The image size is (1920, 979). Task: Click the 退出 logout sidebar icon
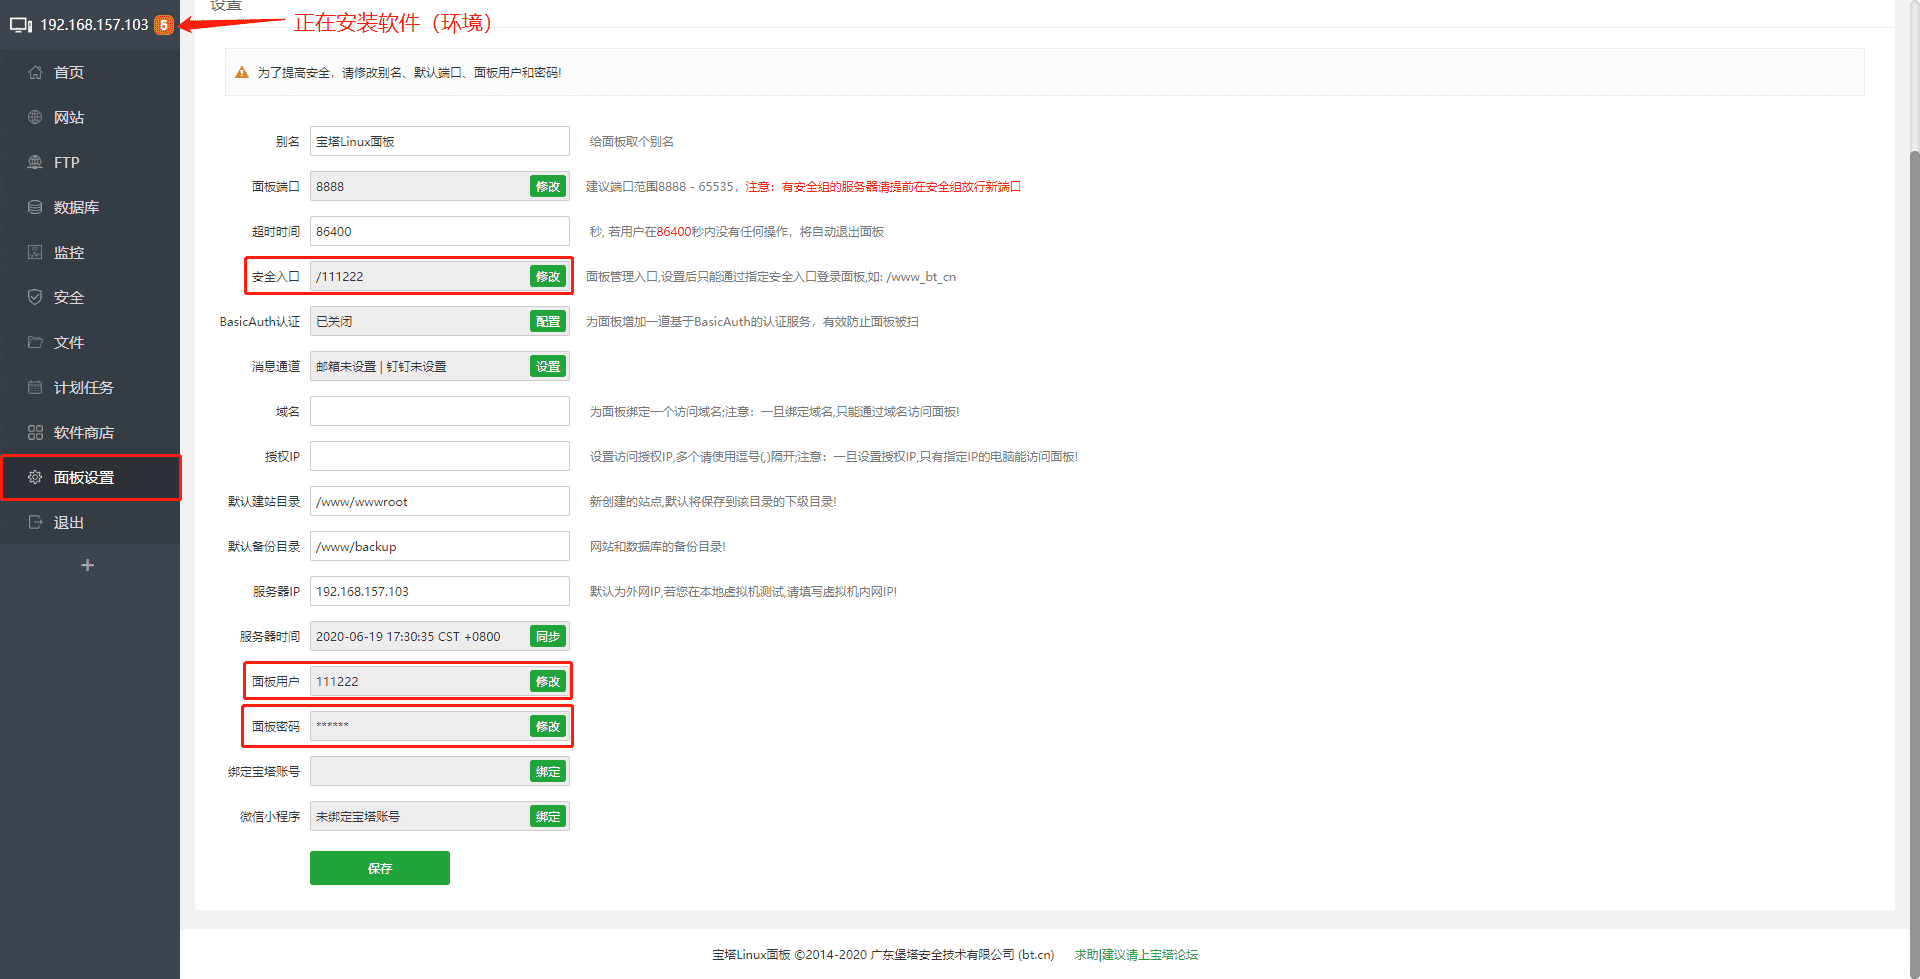point(35,522)
